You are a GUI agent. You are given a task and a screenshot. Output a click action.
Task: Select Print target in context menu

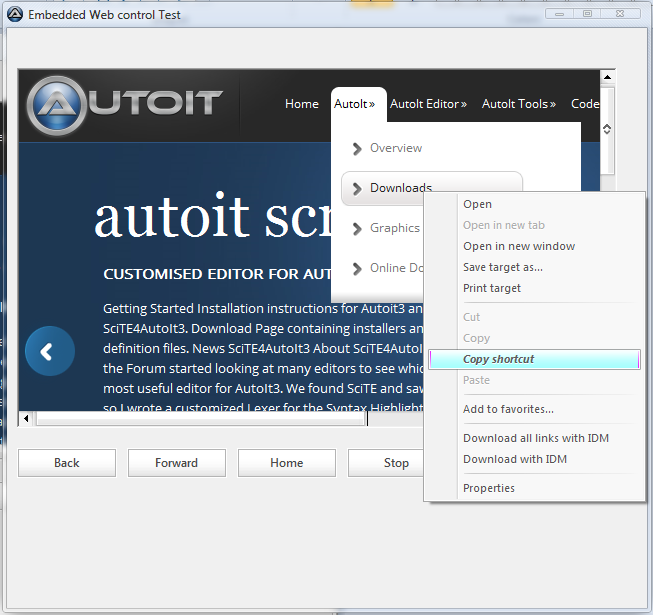tap(534, 288)
